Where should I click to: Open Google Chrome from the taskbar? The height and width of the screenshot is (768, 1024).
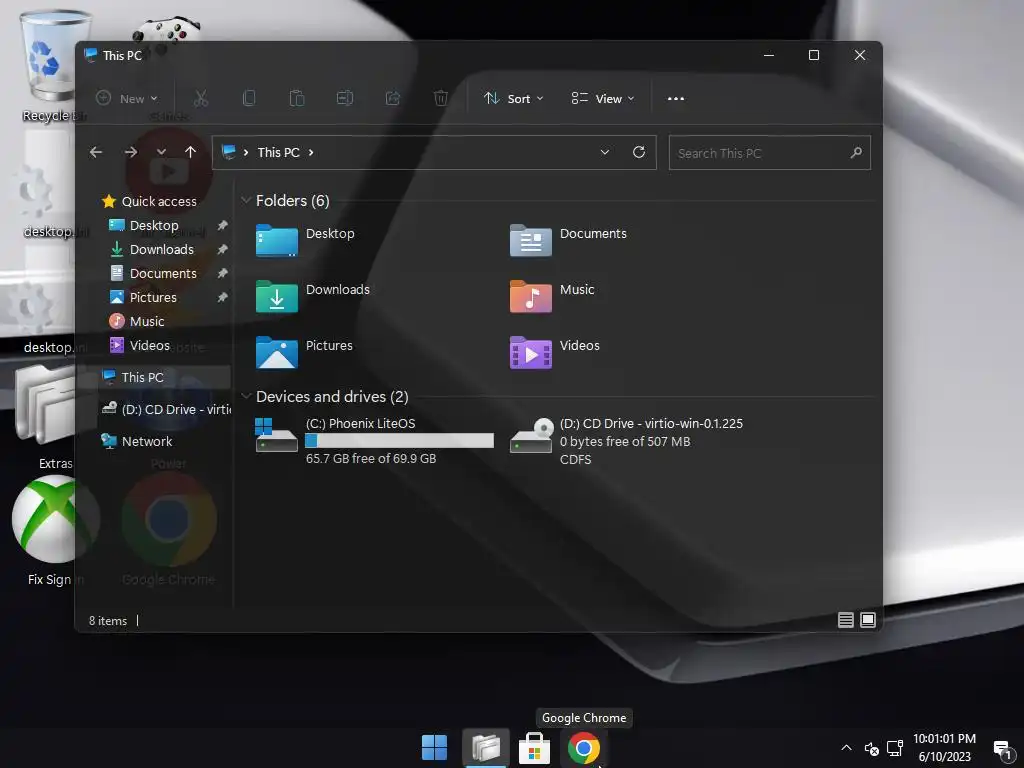pyautogui.click(x=584, y=748)
